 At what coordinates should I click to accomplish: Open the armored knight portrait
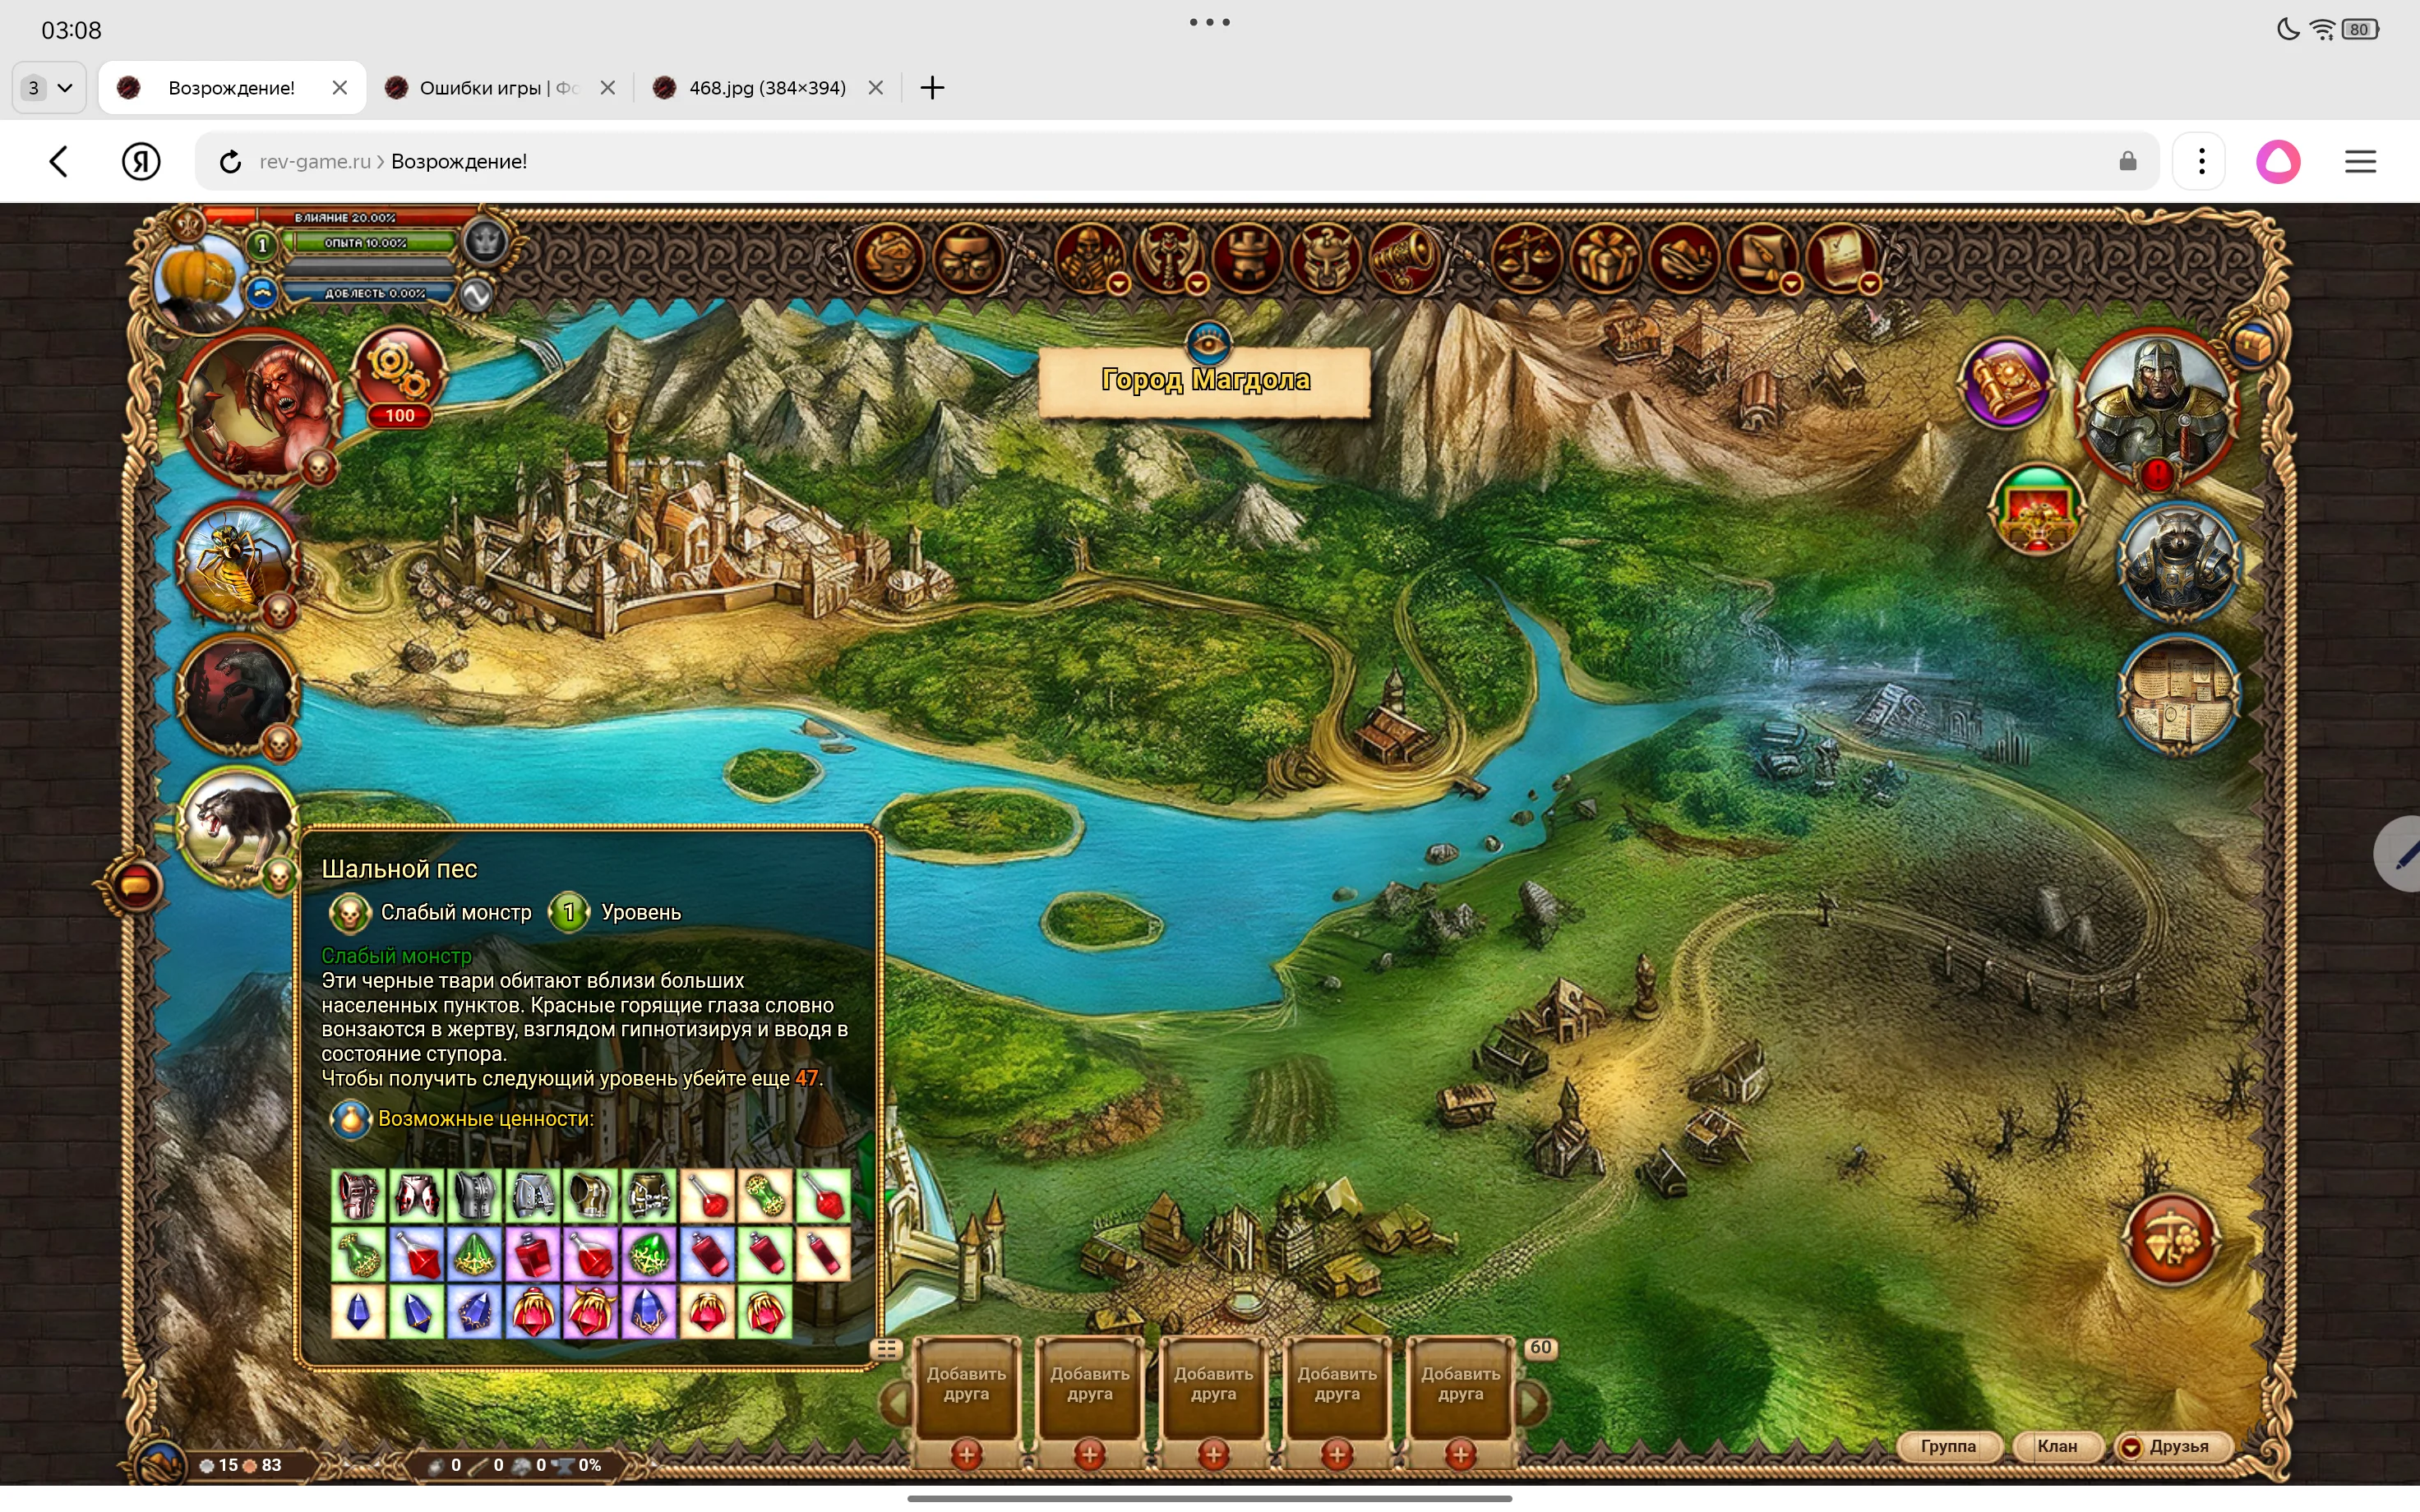point(2156,410)
